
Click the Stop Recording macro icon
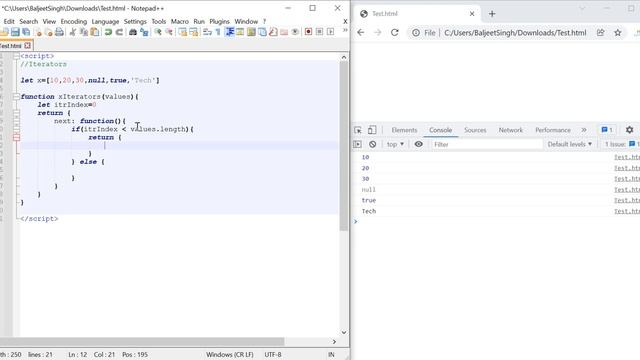point(320,32)
